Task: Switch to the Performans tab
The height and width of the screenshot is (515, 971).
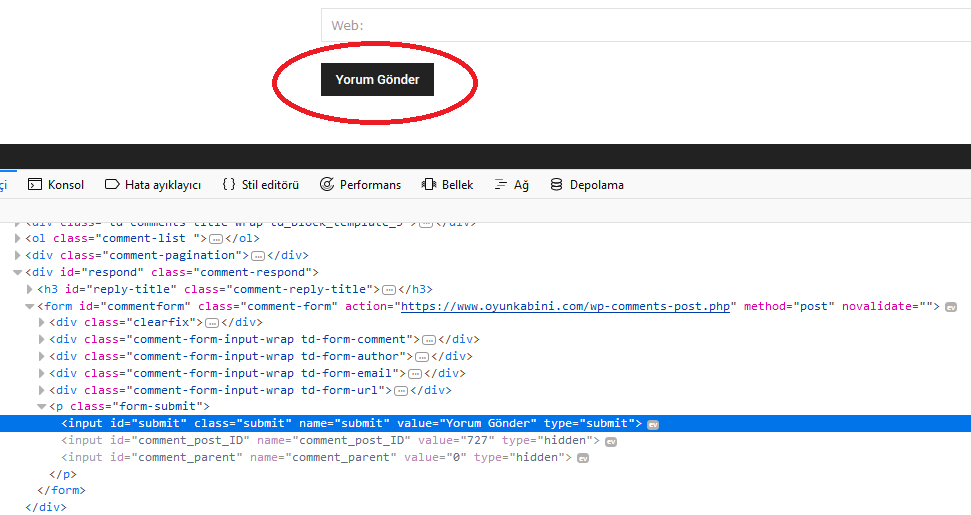Action: click(x=360, y=184)
